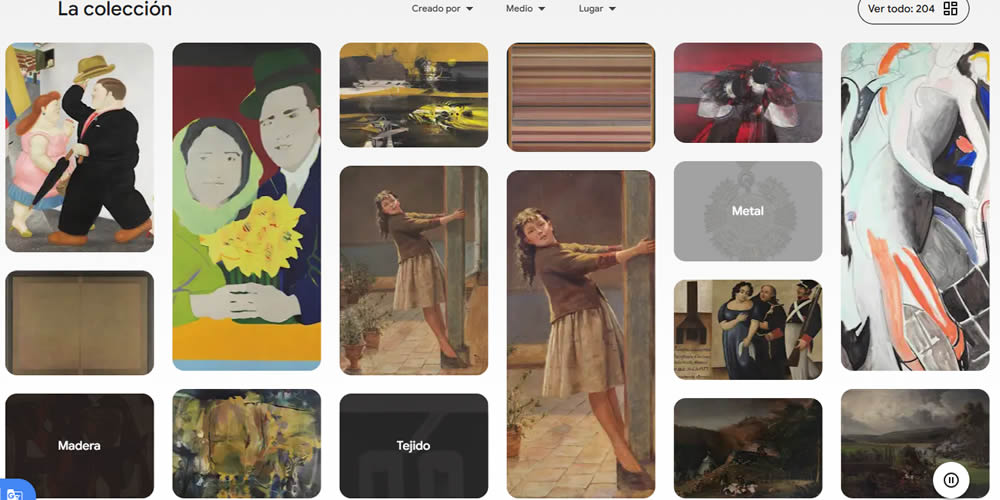Expand the Lugar filter dropdown
Screen dimensions: 1000x500
tap(597, 9)
